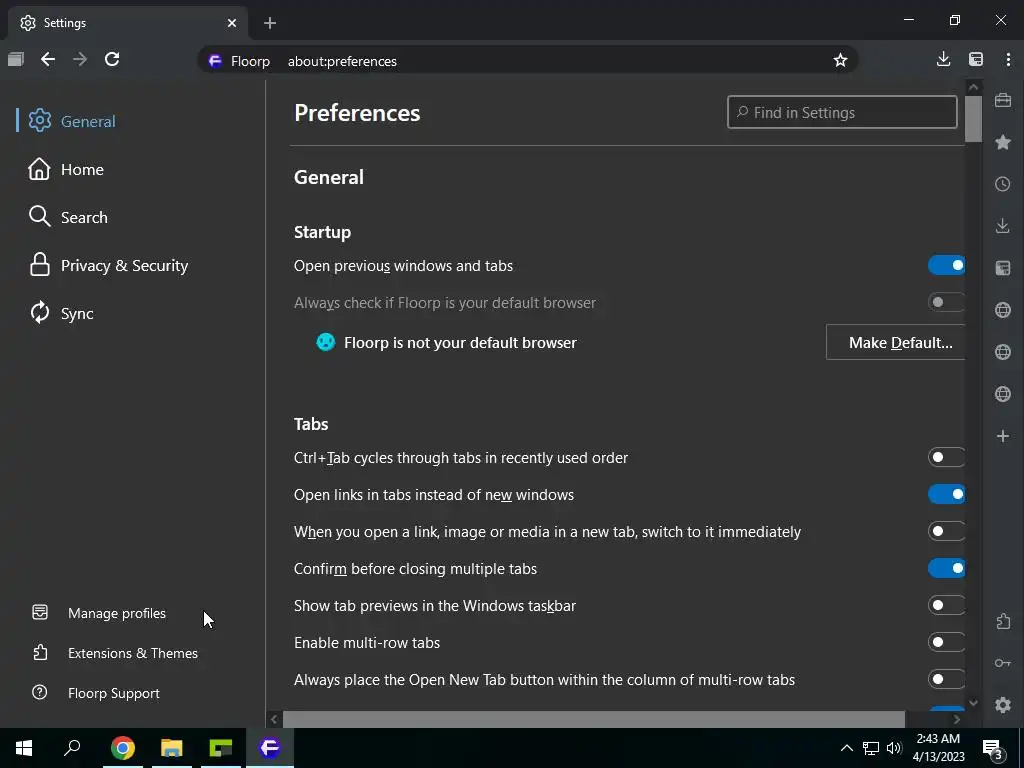Click the taskbar clock and date
This screenshot has width=1024, height=768.
[x=938, y=748]
